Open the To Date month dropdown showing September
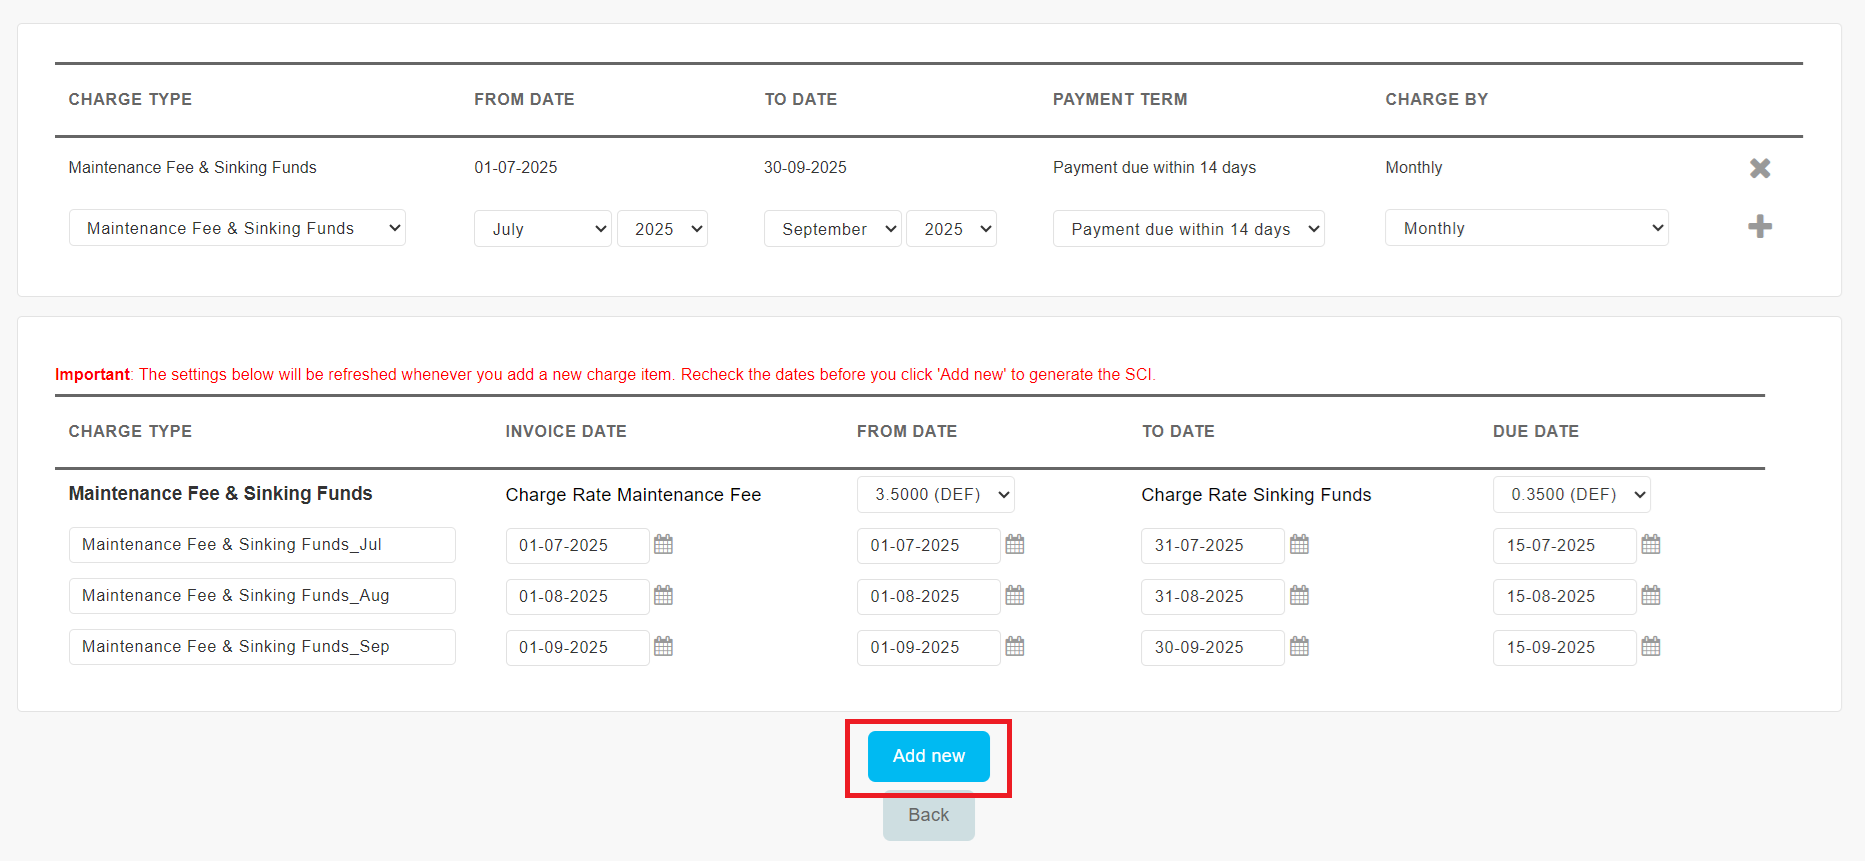The width and height of the screenshot is (1865, 861). click(x=832, y=229)
